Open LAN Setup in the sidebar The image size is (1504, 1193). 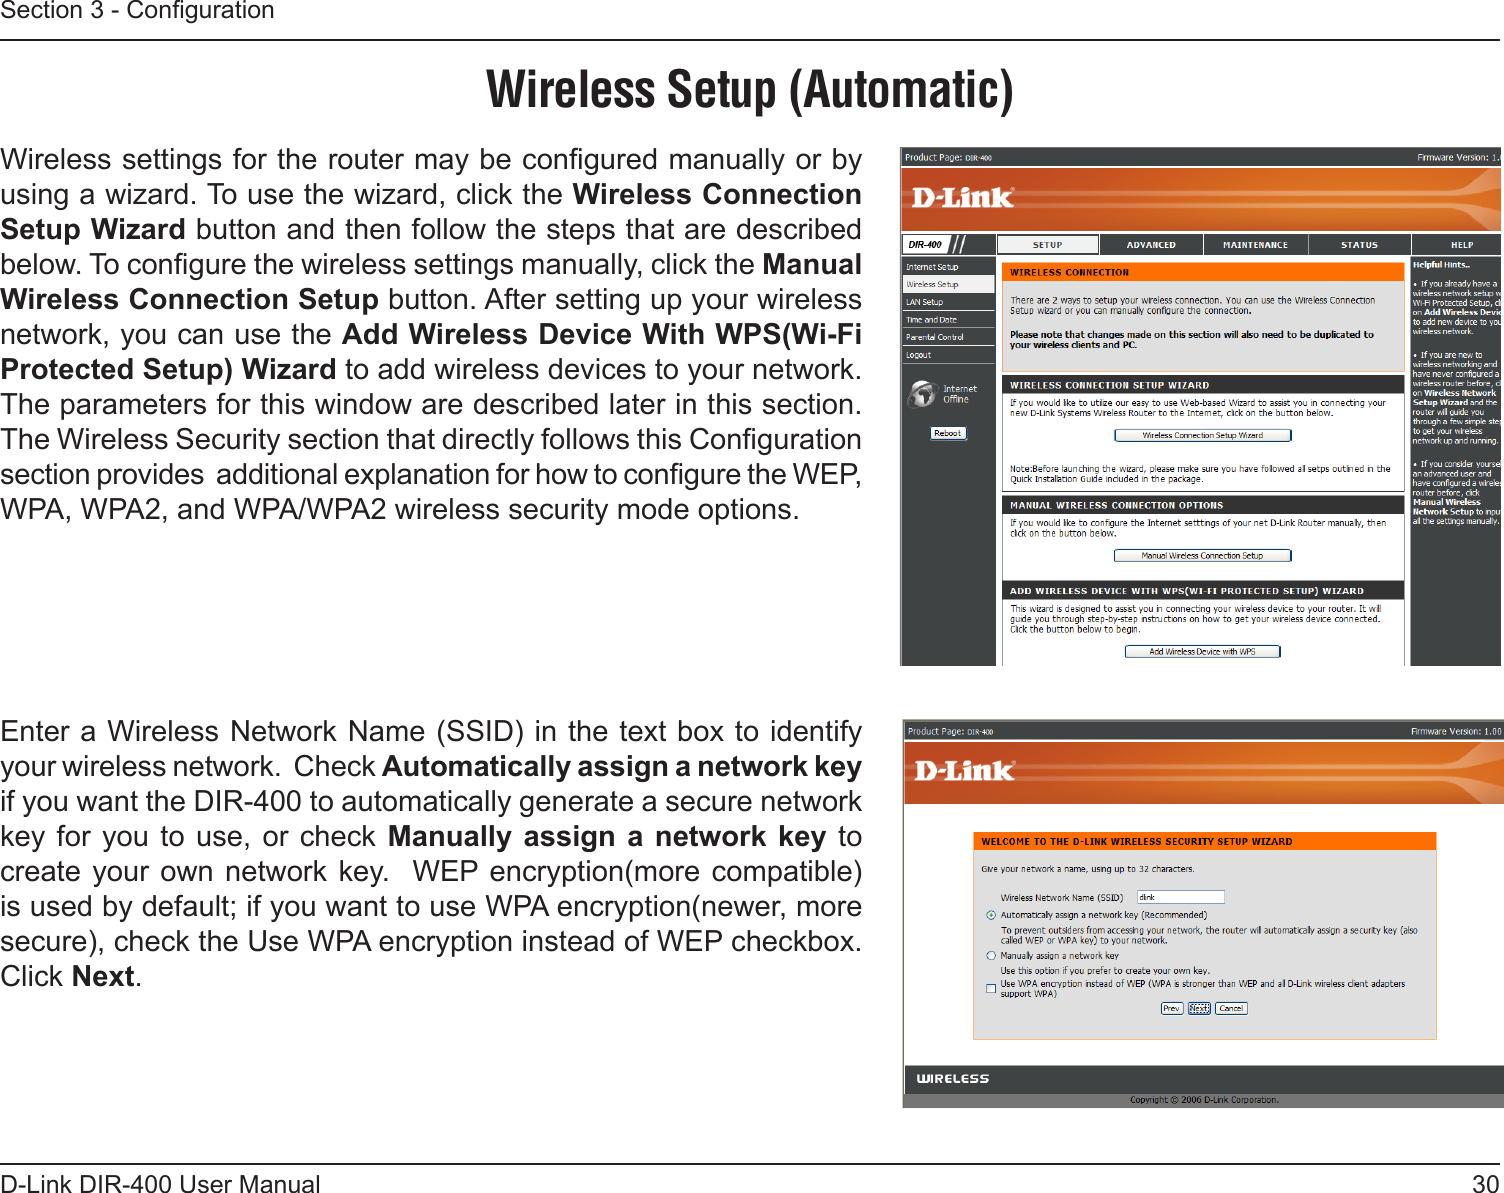(x=948, y=302)
